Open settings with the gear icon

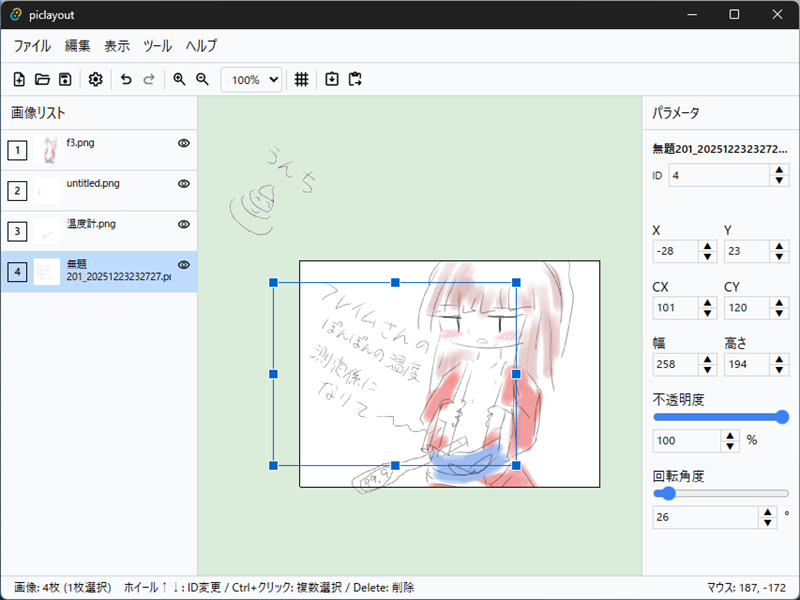pos(95,80)
